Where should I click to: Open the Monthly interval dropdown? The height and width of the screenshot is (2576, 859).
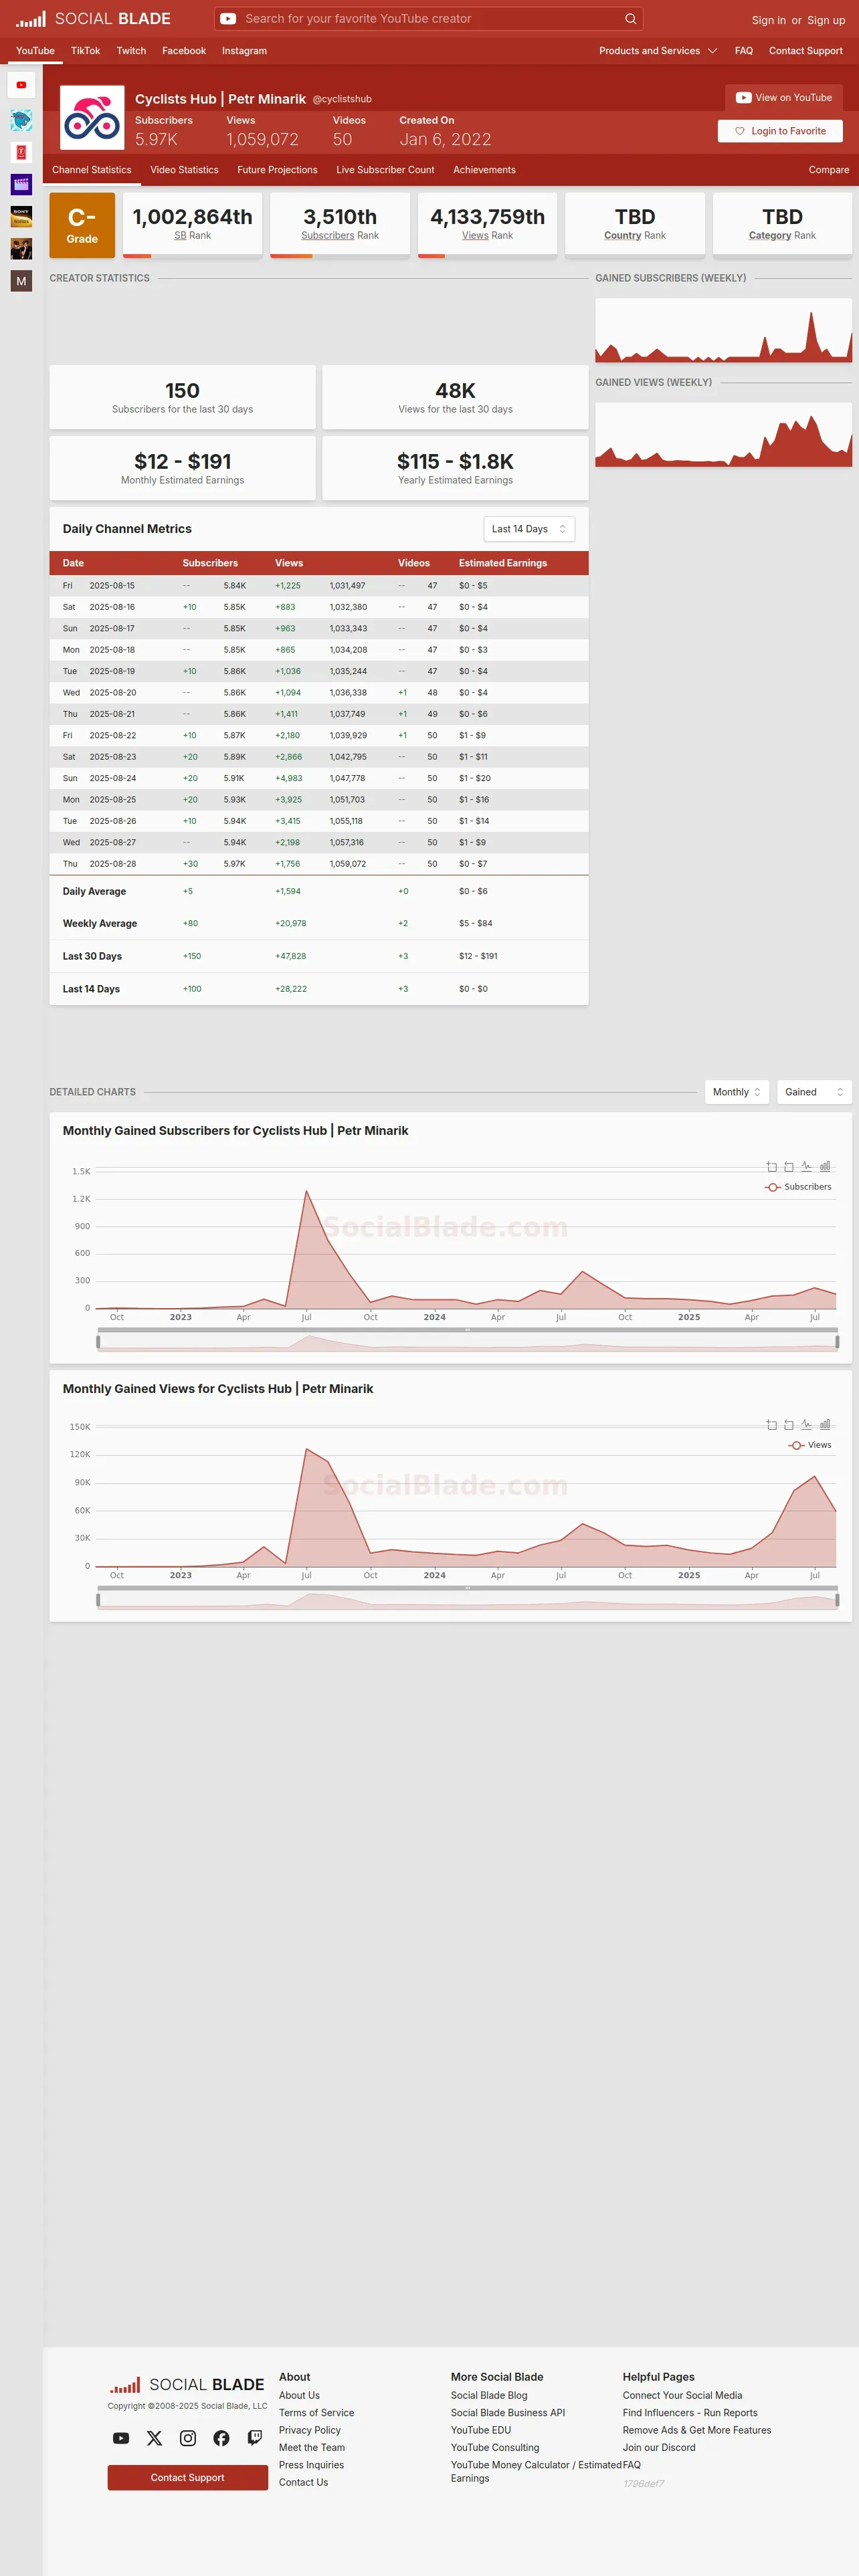click(x=737, y=1092)
